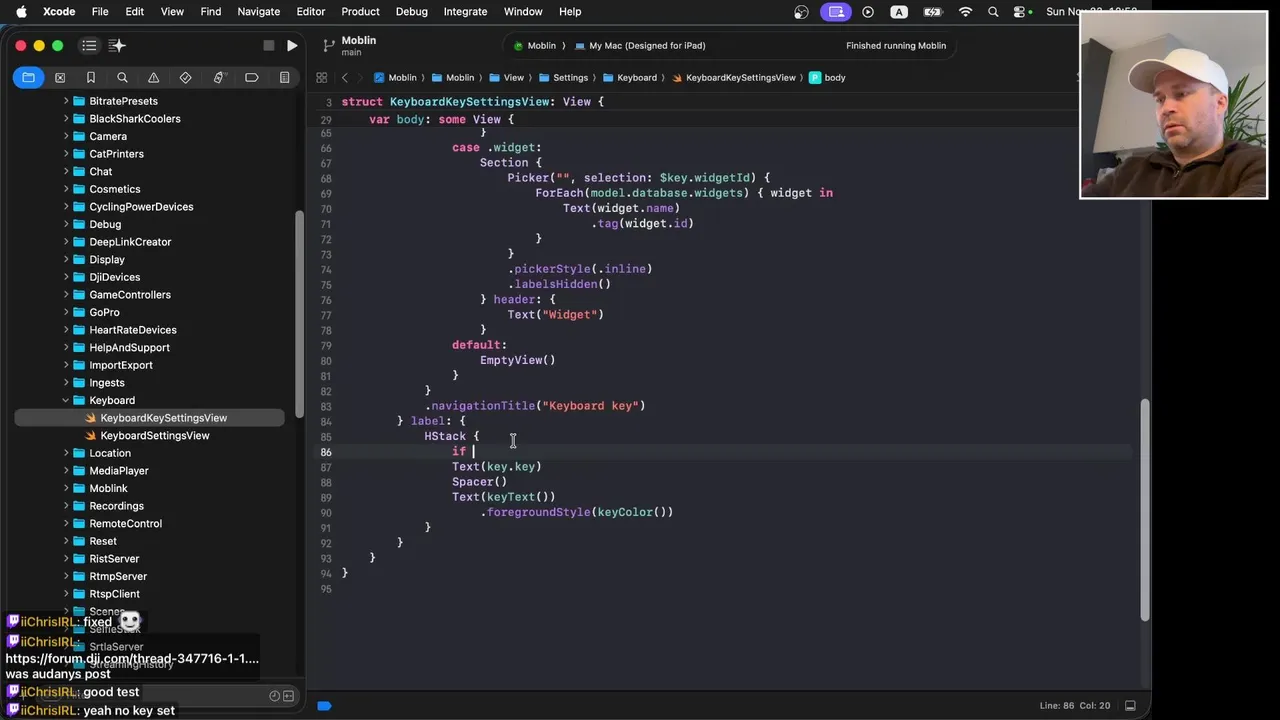This screenshot has height=720, width=1280.
Task: Open the Debug navigator tab
Action: coord(218,77)
